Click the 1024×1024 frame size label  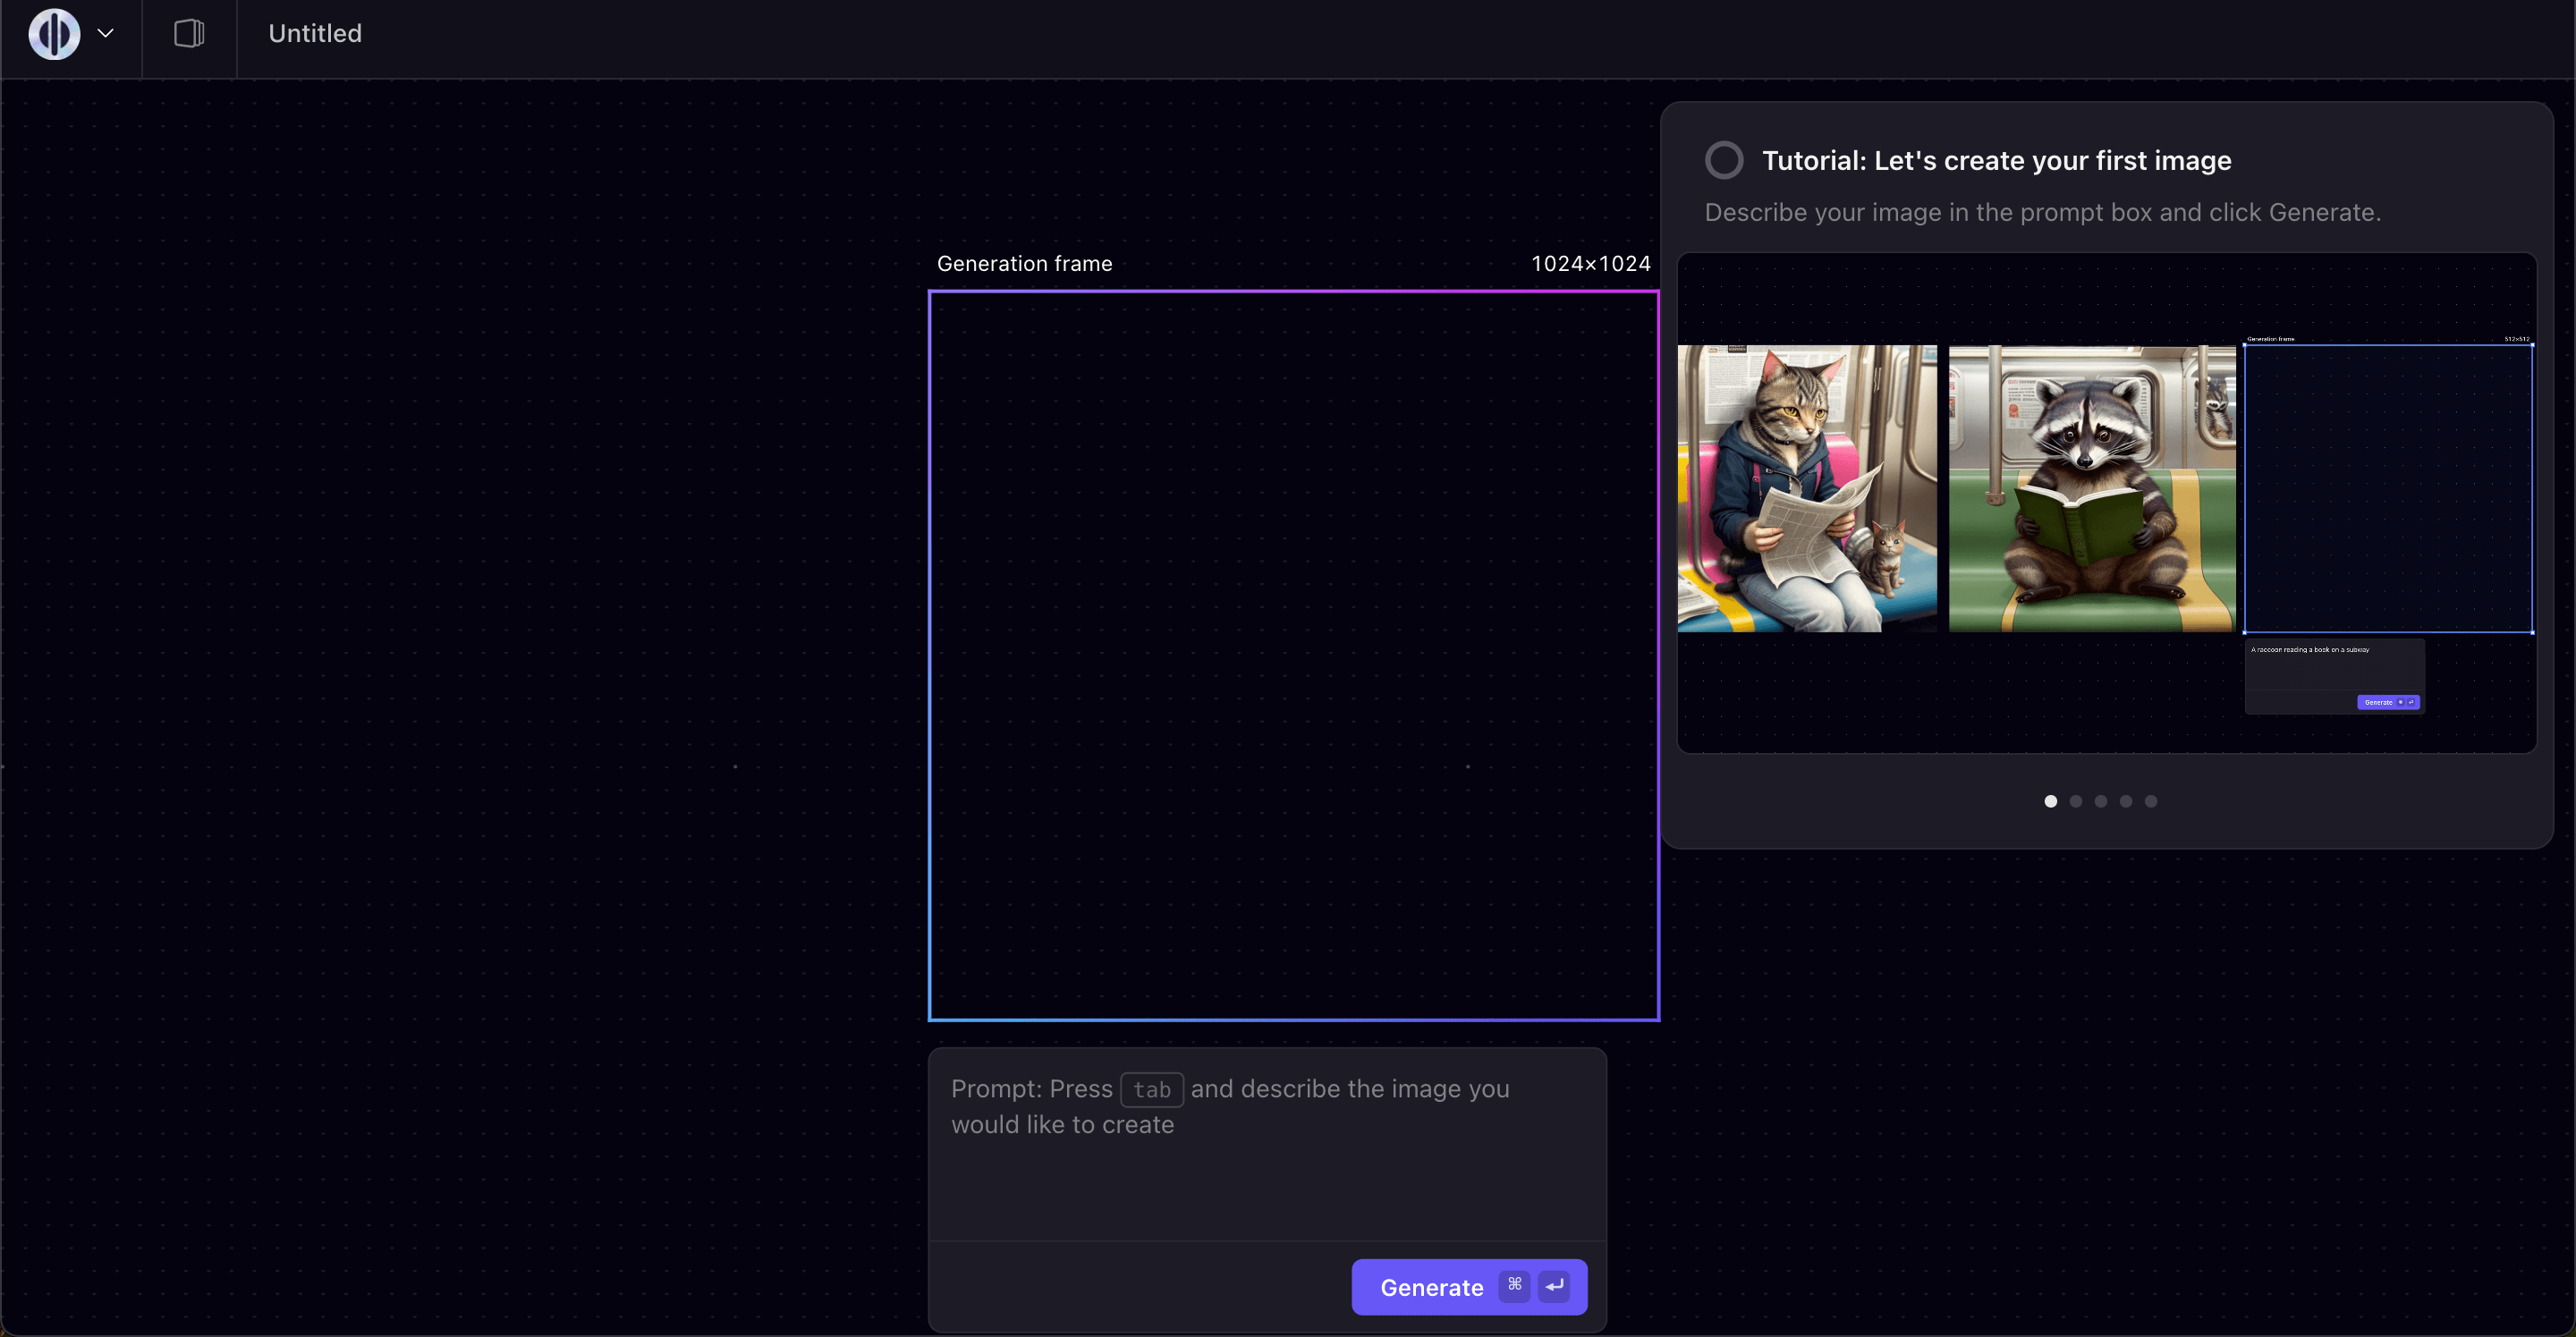pos(1590,264)
